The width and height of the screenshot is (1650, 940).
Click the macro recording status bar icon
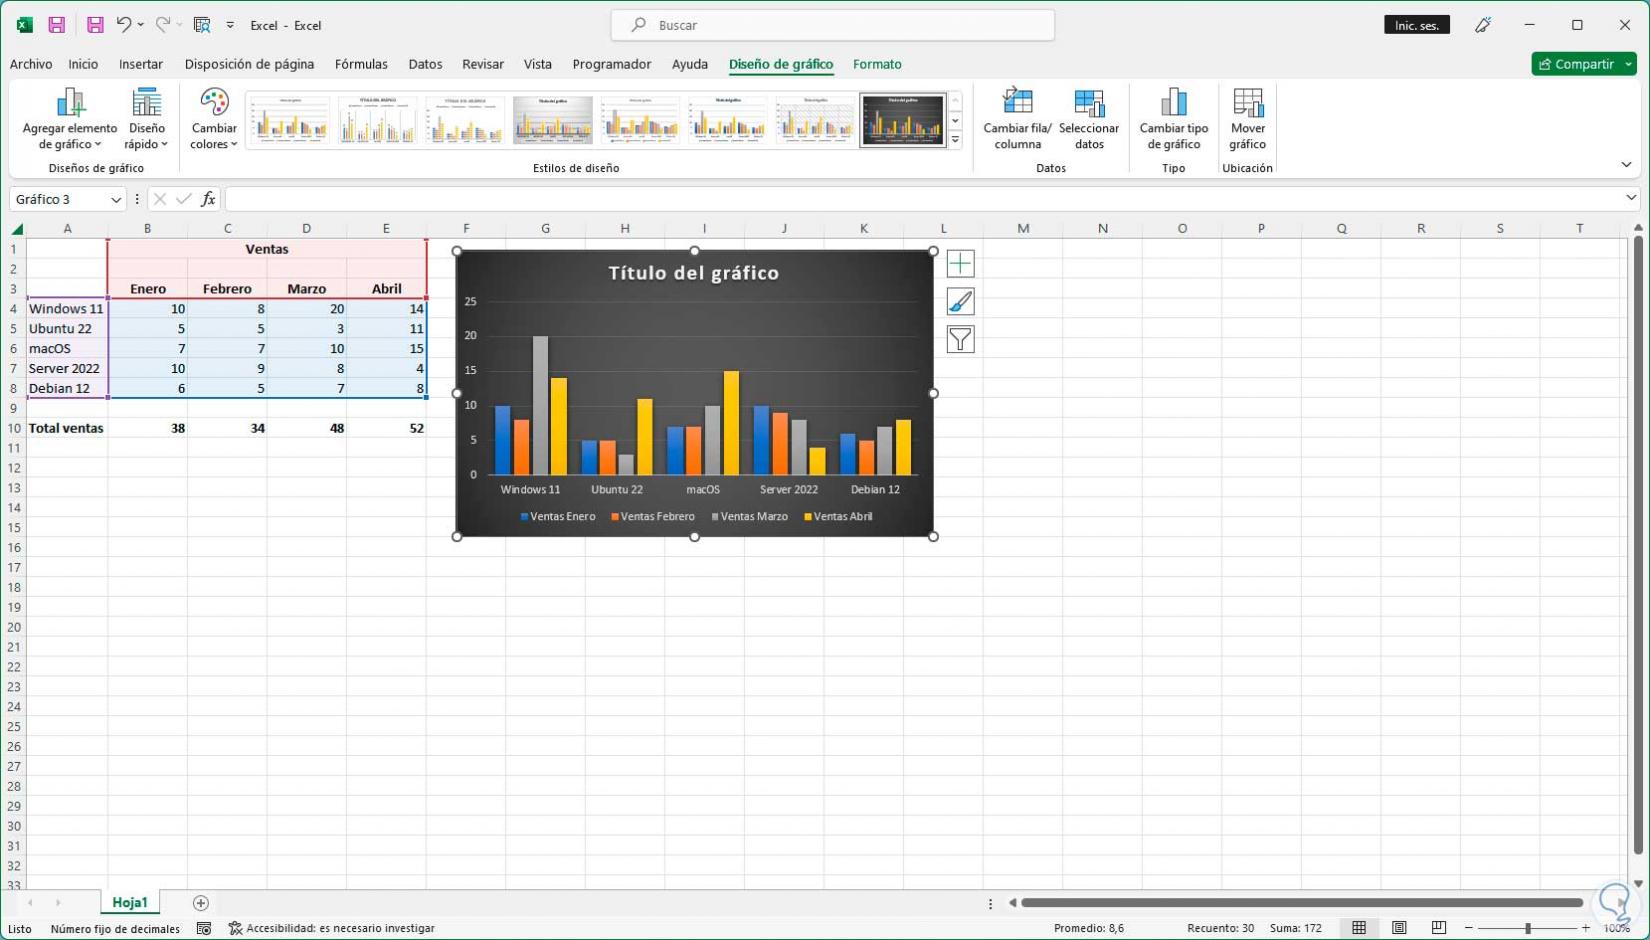(204, 928)
